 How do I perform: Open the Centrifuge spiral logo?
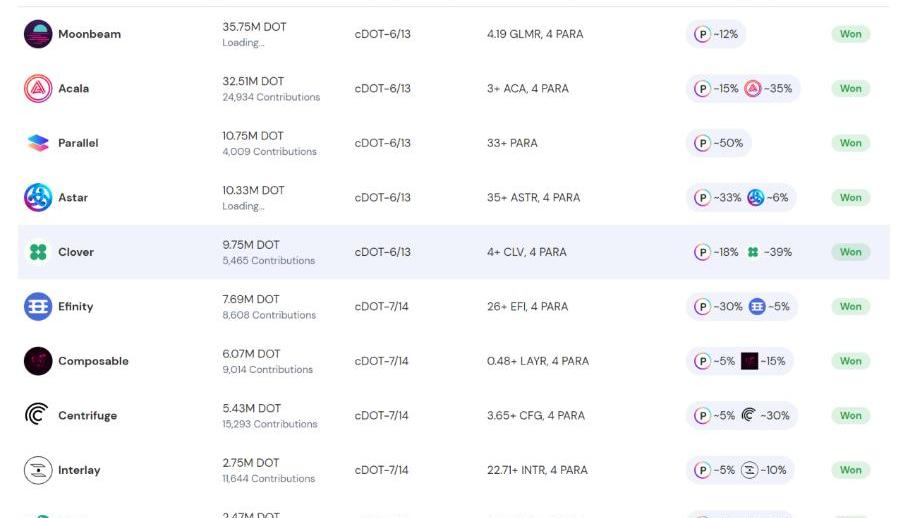click(x=36, y=414)
